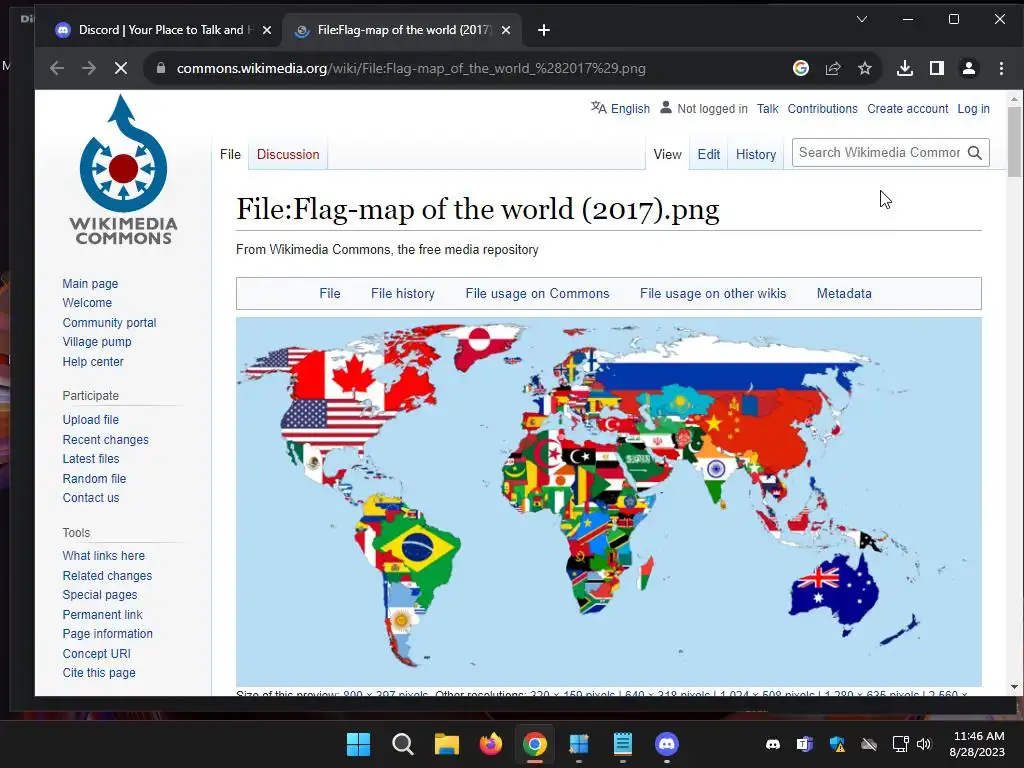Viewport: 1024px width, 768px height.
Task: Click the Wikimedia search magnifier icon
Action: [974, 153]
